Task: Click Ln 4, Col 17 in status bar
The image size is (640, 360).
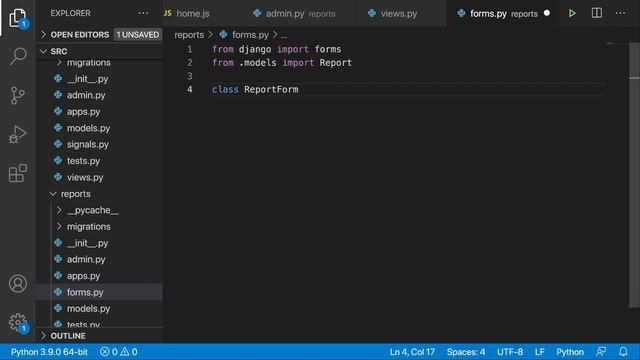Action: (x=412, y=352)
